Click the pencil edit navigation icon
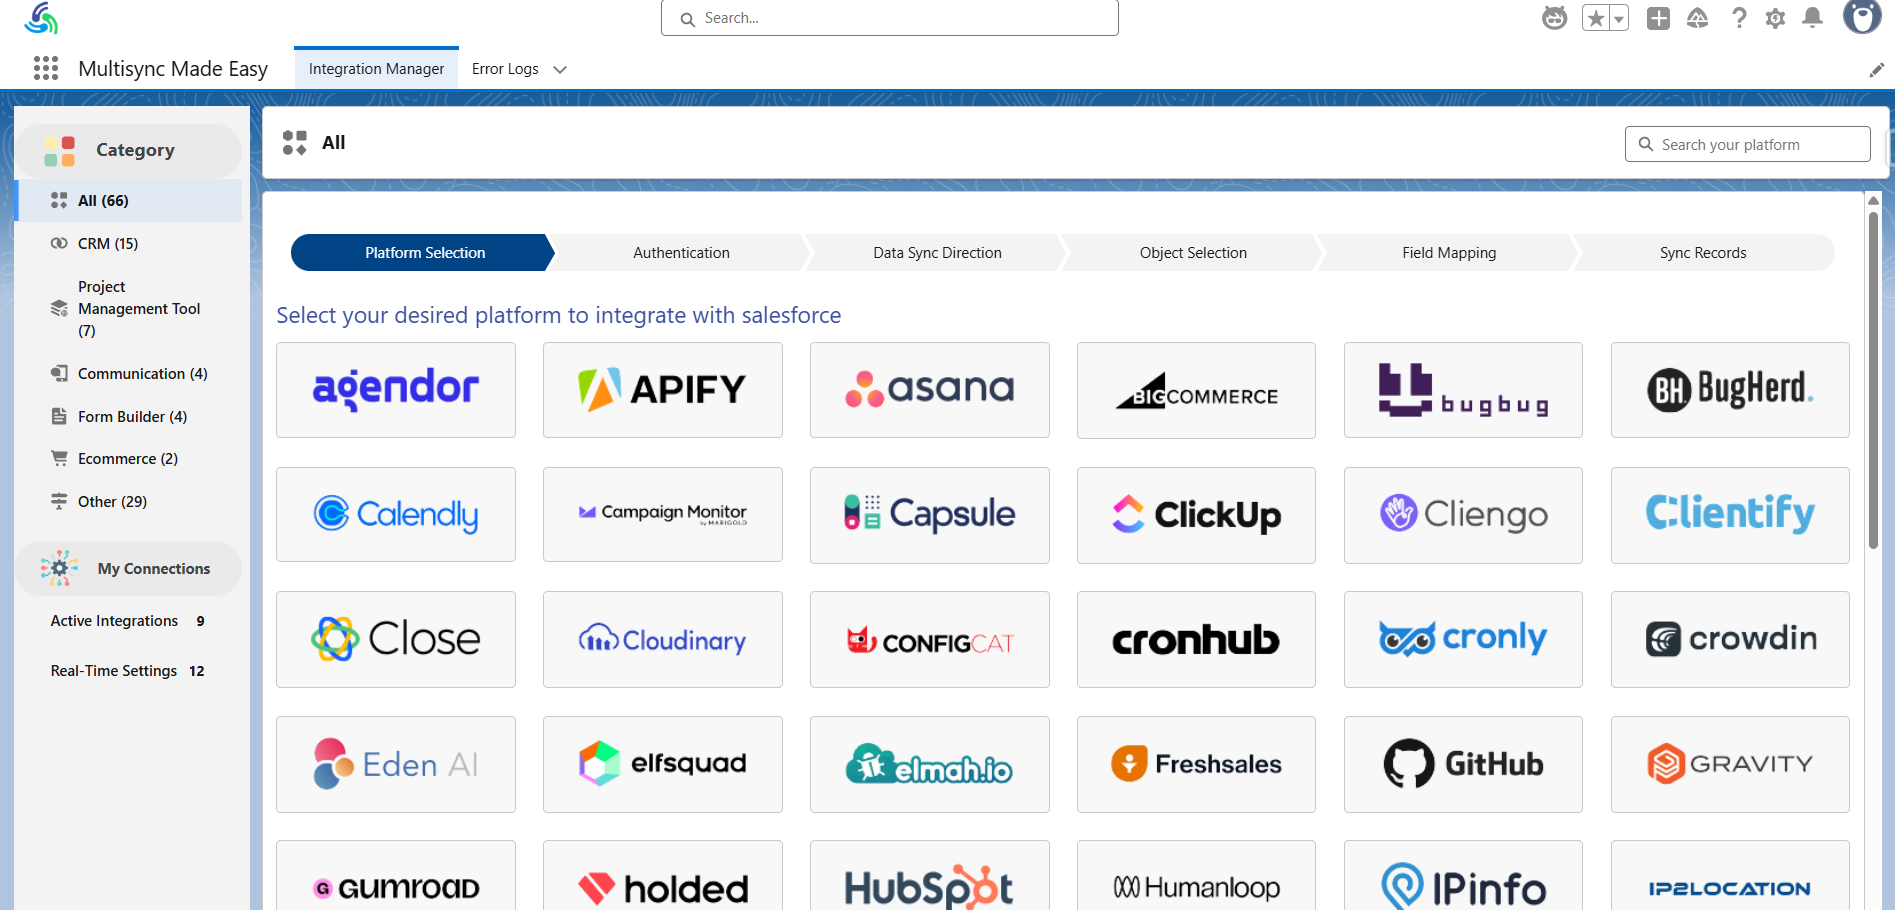1895x910 pixels. (1876, 69)
